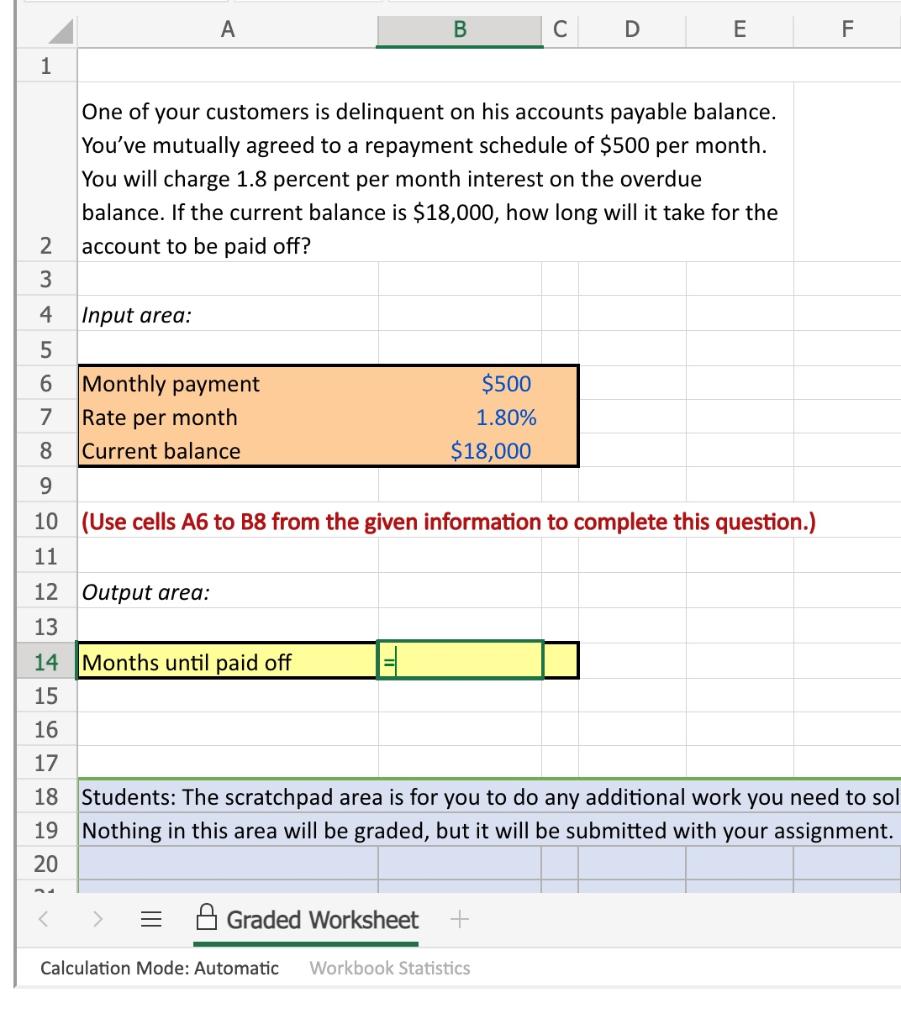Select the Current balance label cell
This screenshot has width=901, height=1024.
click(x=228, y=451)
